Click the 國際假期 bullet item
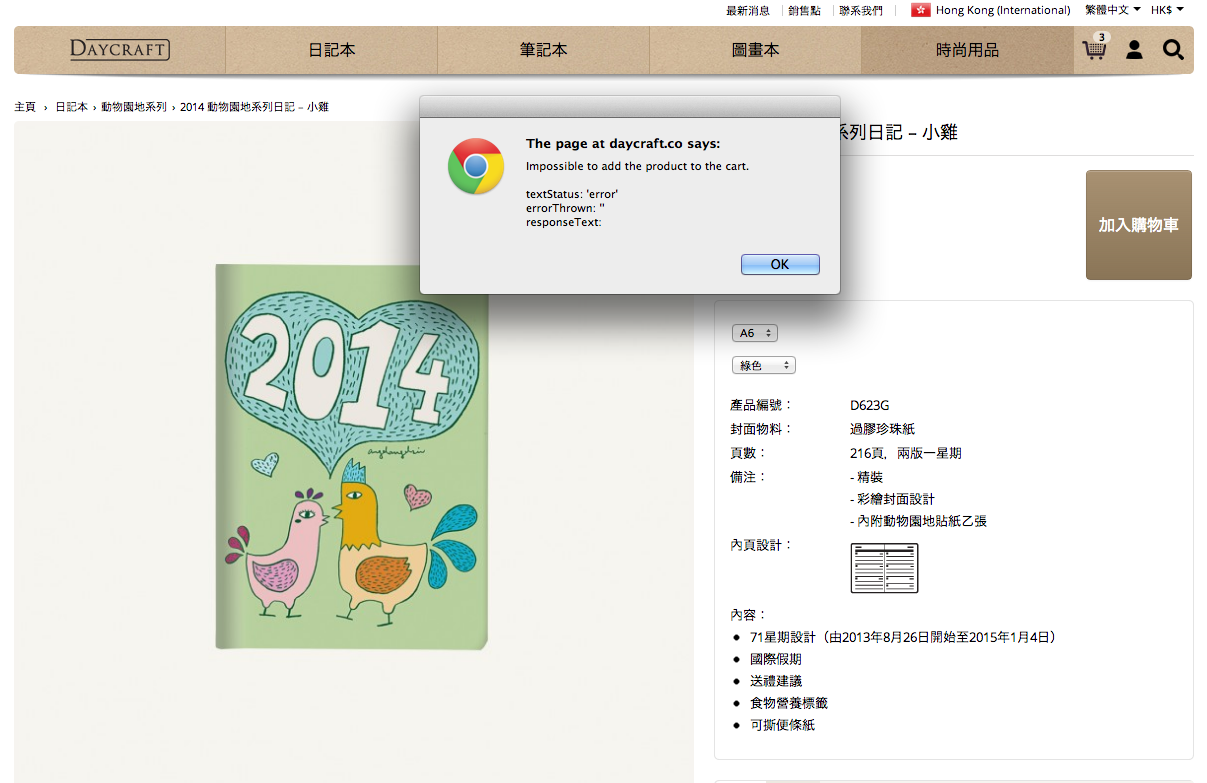 (776, 659)
